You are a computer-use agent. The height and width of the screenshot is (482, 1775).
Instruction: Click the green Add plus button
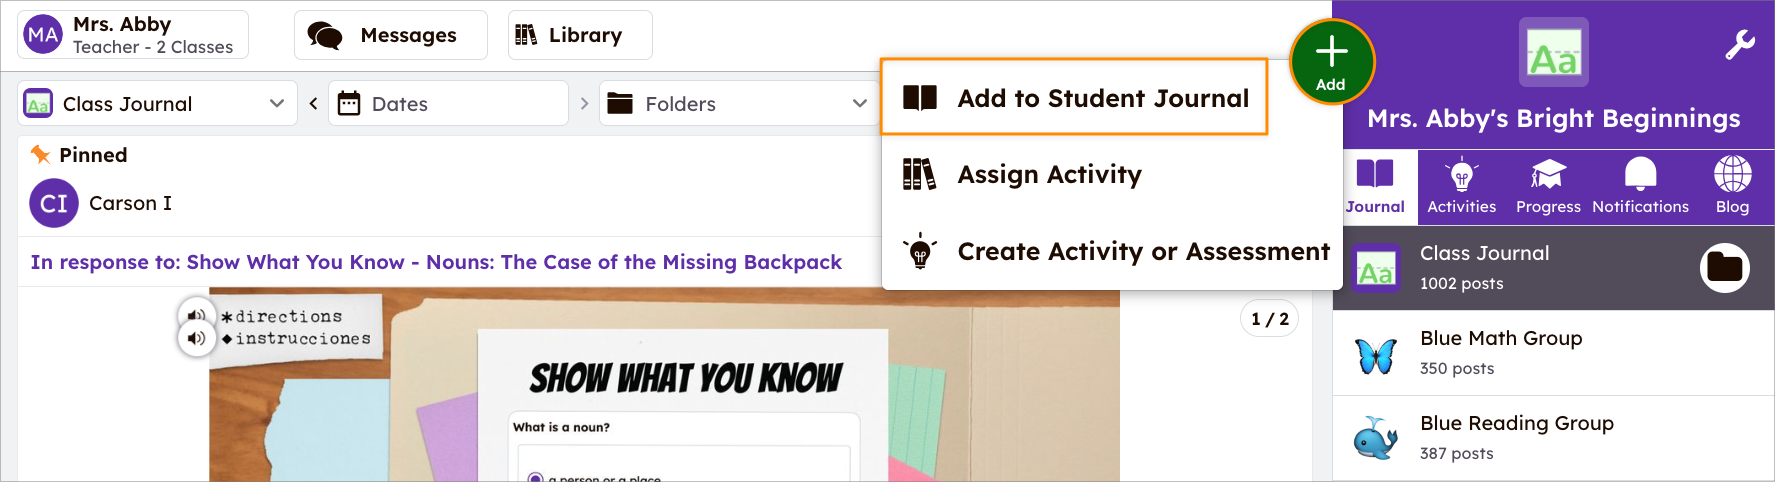(x=1331, y=62)
